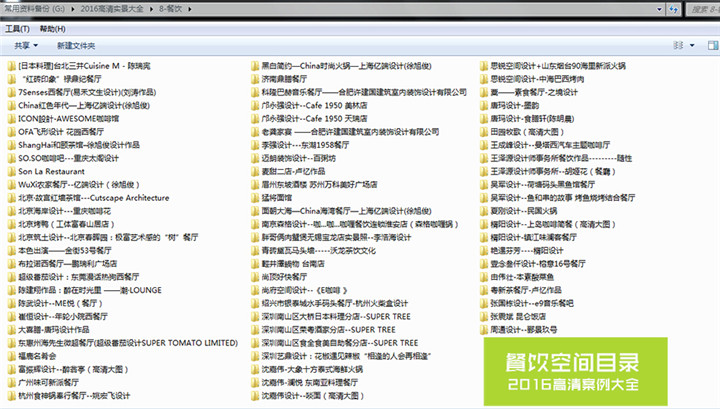This screenshot has width=720, height=409.
Task: Click folder icon of 北京烤鸭 row
Action: coord(11,224)
